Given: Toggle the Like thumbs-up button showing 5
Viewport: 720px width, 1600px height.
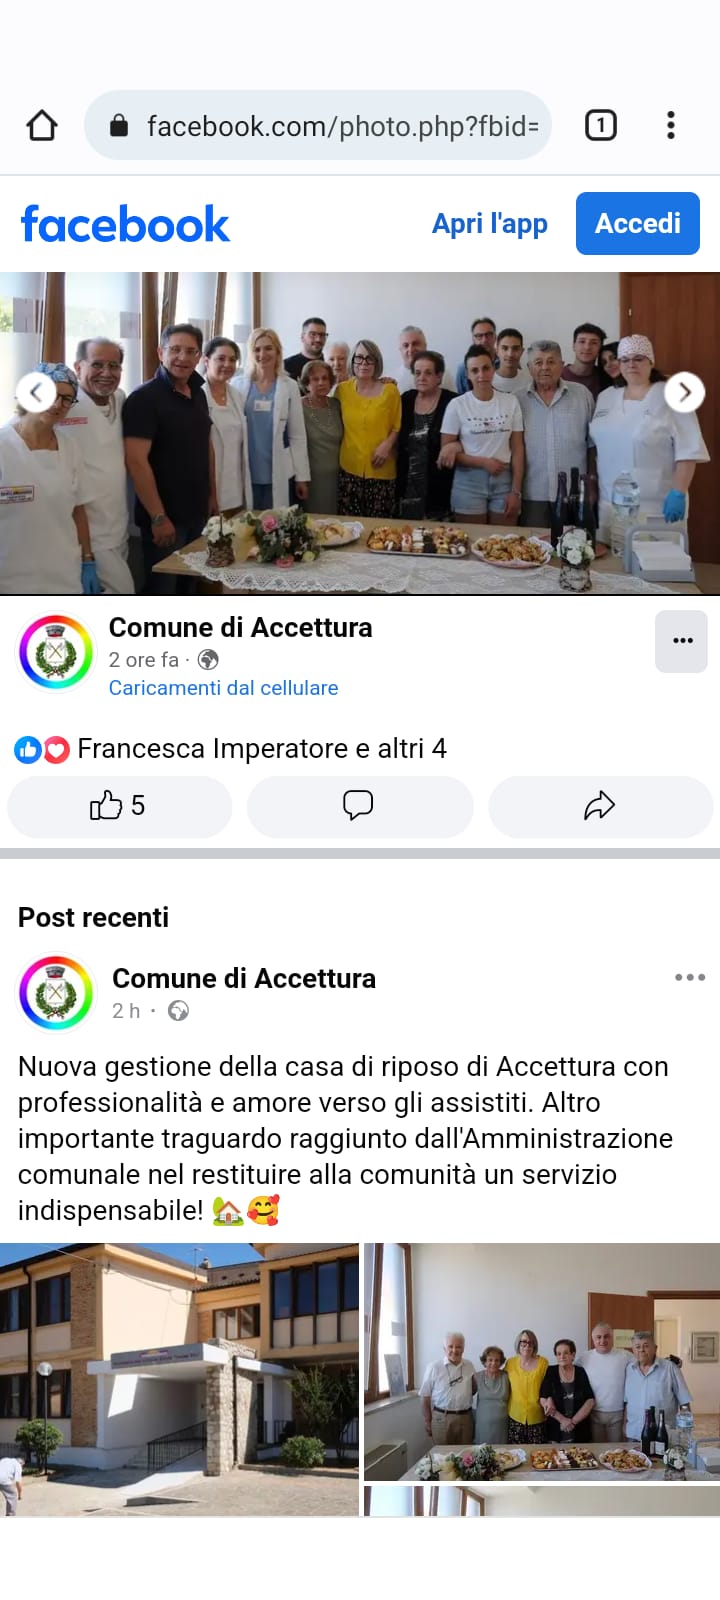Looking at the screenshot, I should 120,806.
